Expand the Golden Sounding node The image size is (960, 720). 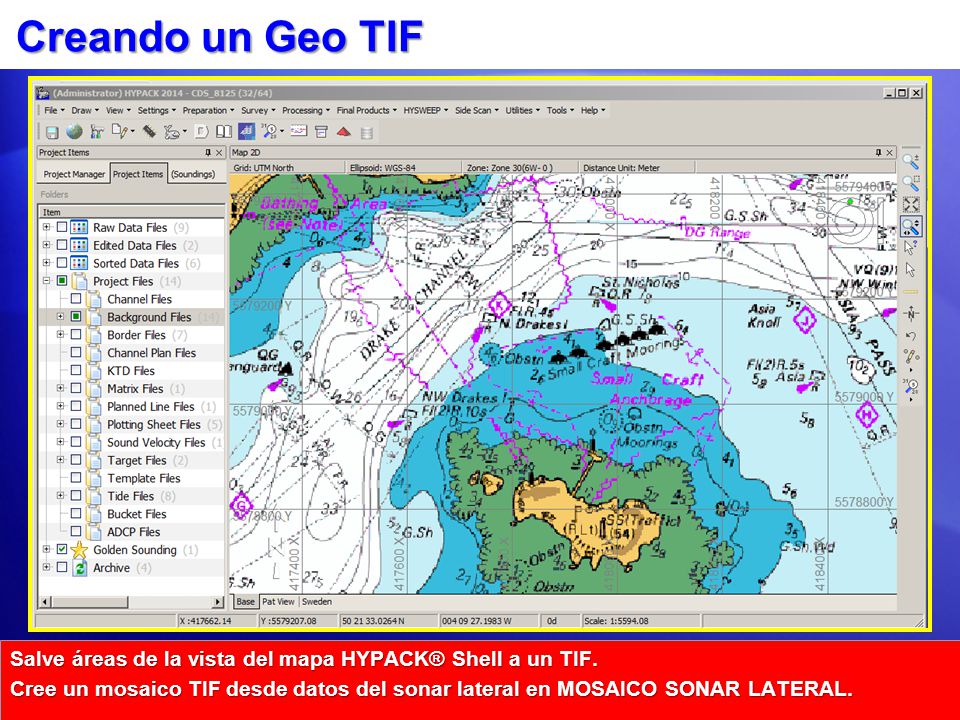click(47, 549)
